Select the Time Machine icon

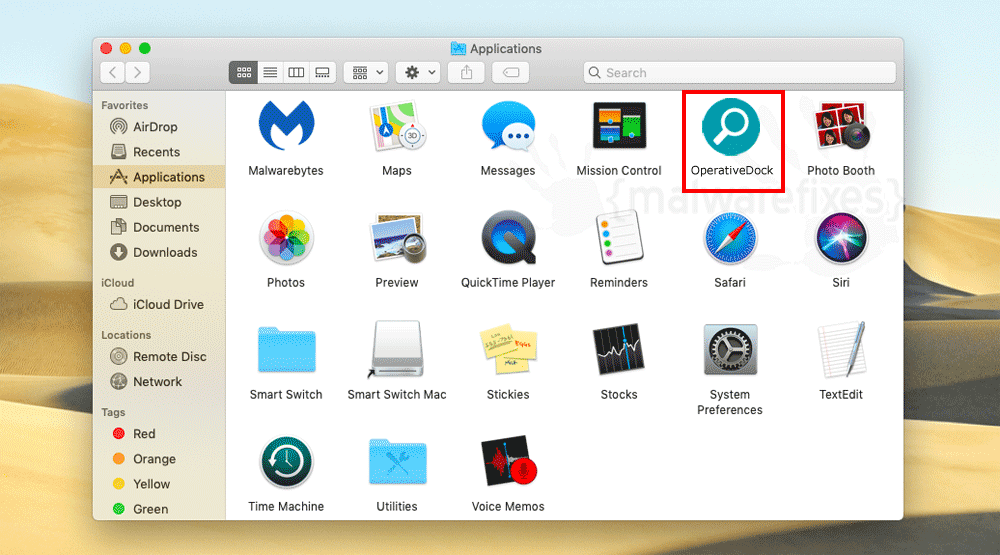pyautogui.click(x=286, y=462)
